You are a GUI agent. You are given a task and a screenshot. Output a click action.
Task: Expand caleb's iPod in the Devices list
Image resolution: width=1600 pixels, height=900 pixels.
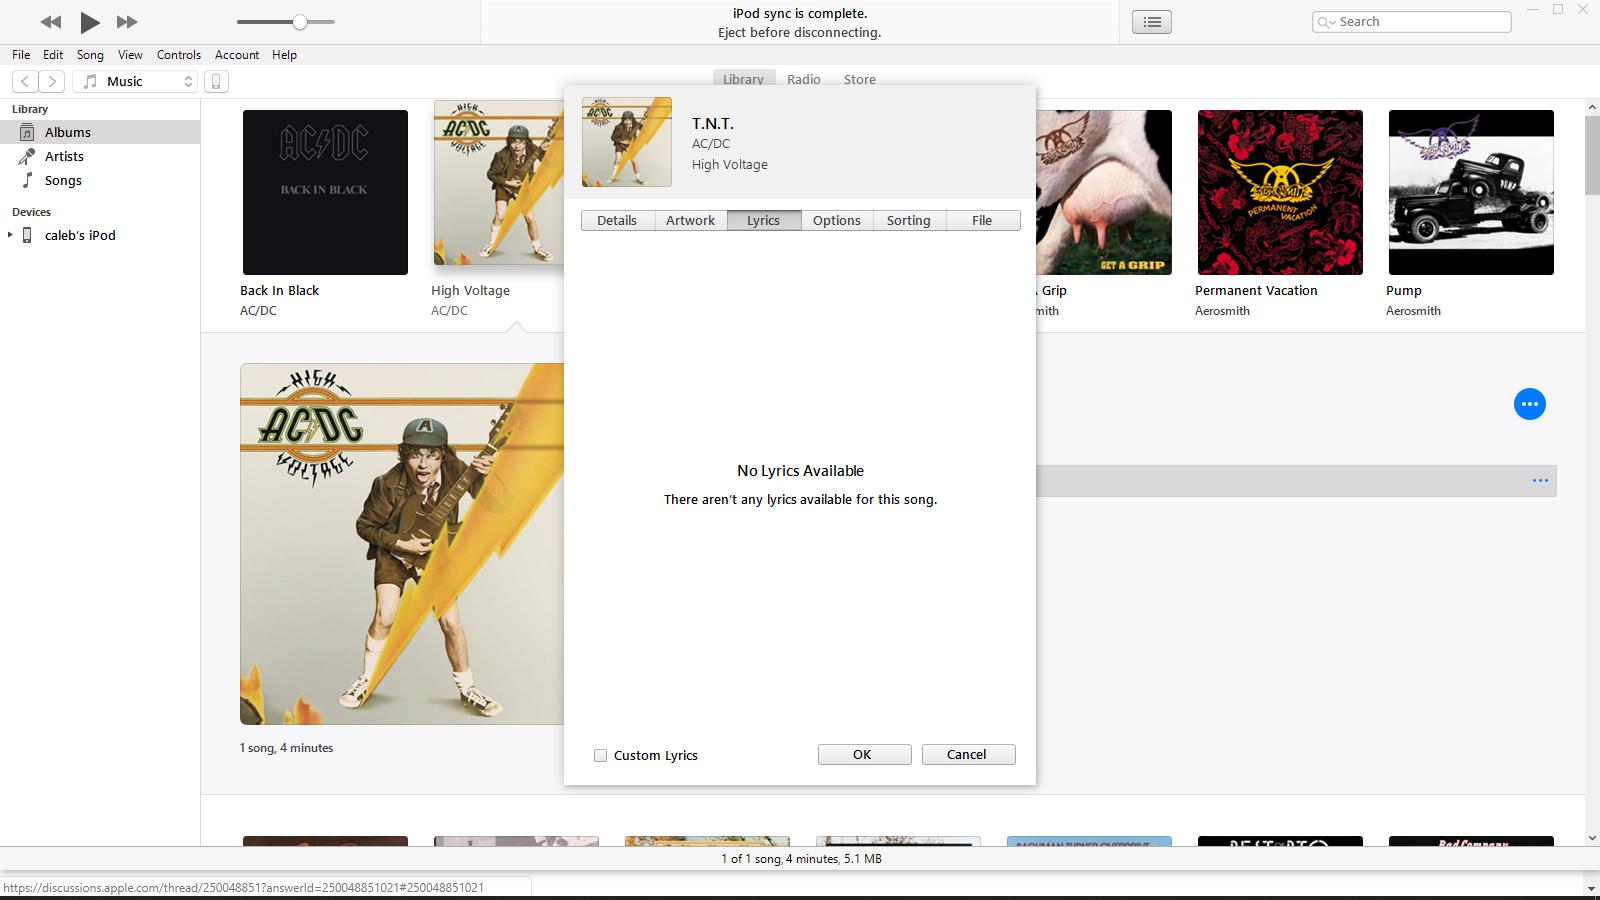tap(10, 235)
